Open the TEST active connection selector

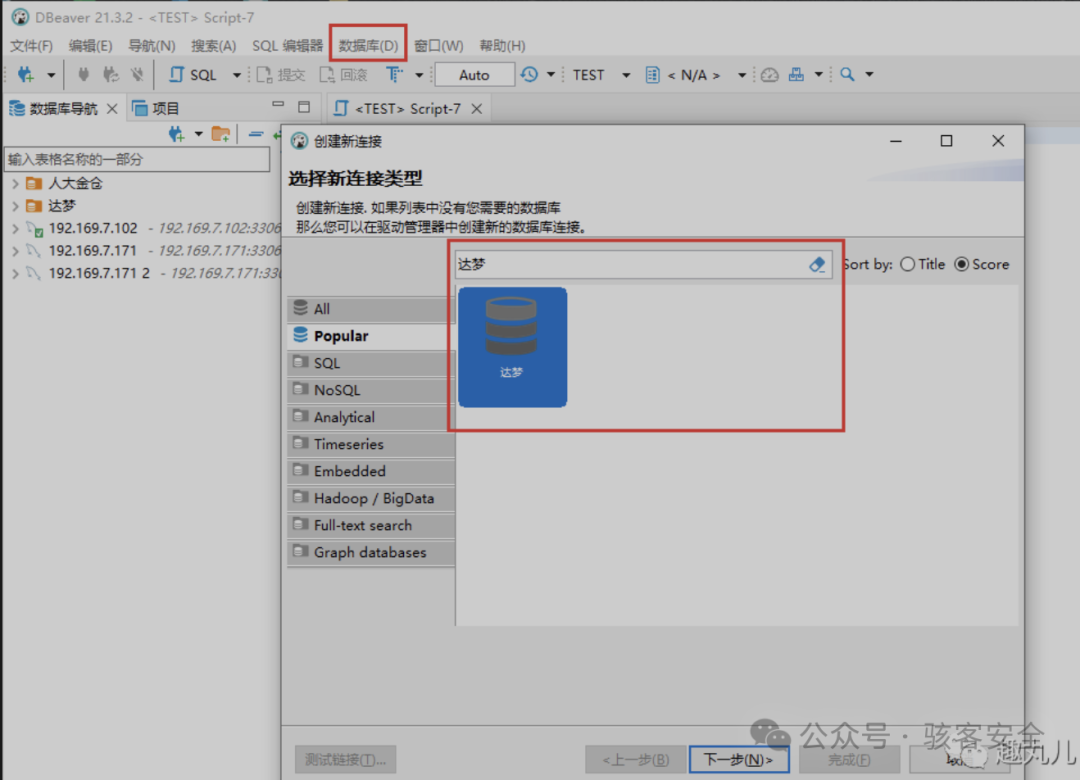point(601,74)
